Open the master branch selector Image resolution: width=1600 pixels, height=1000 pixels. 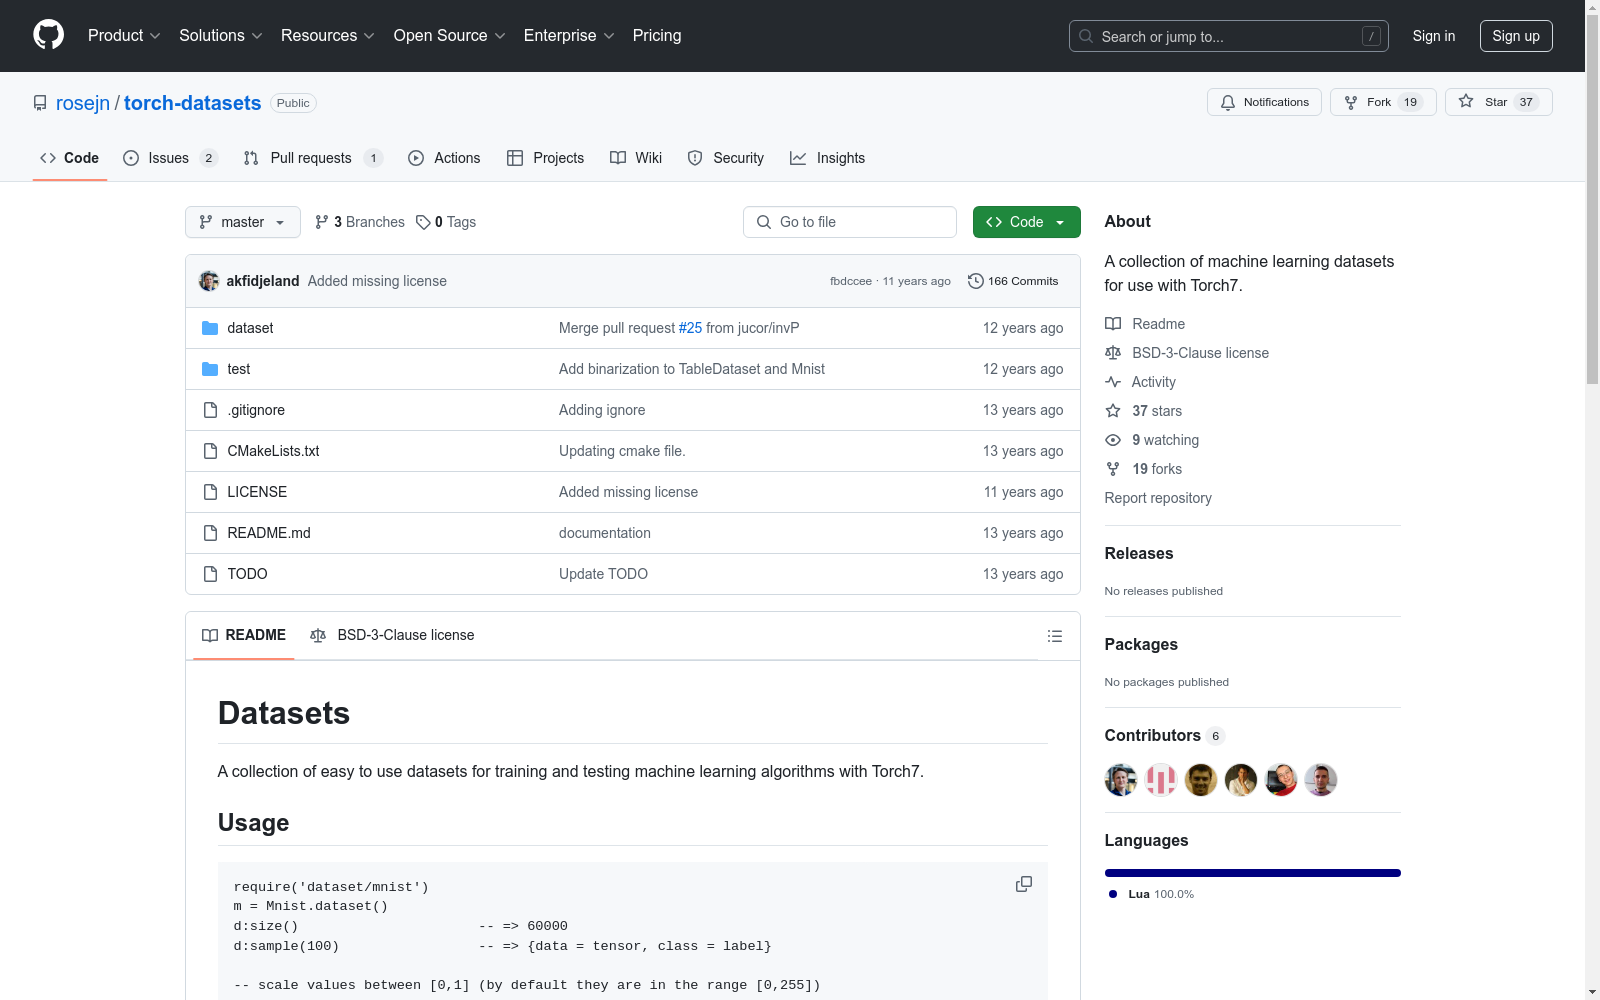(243, 222)
